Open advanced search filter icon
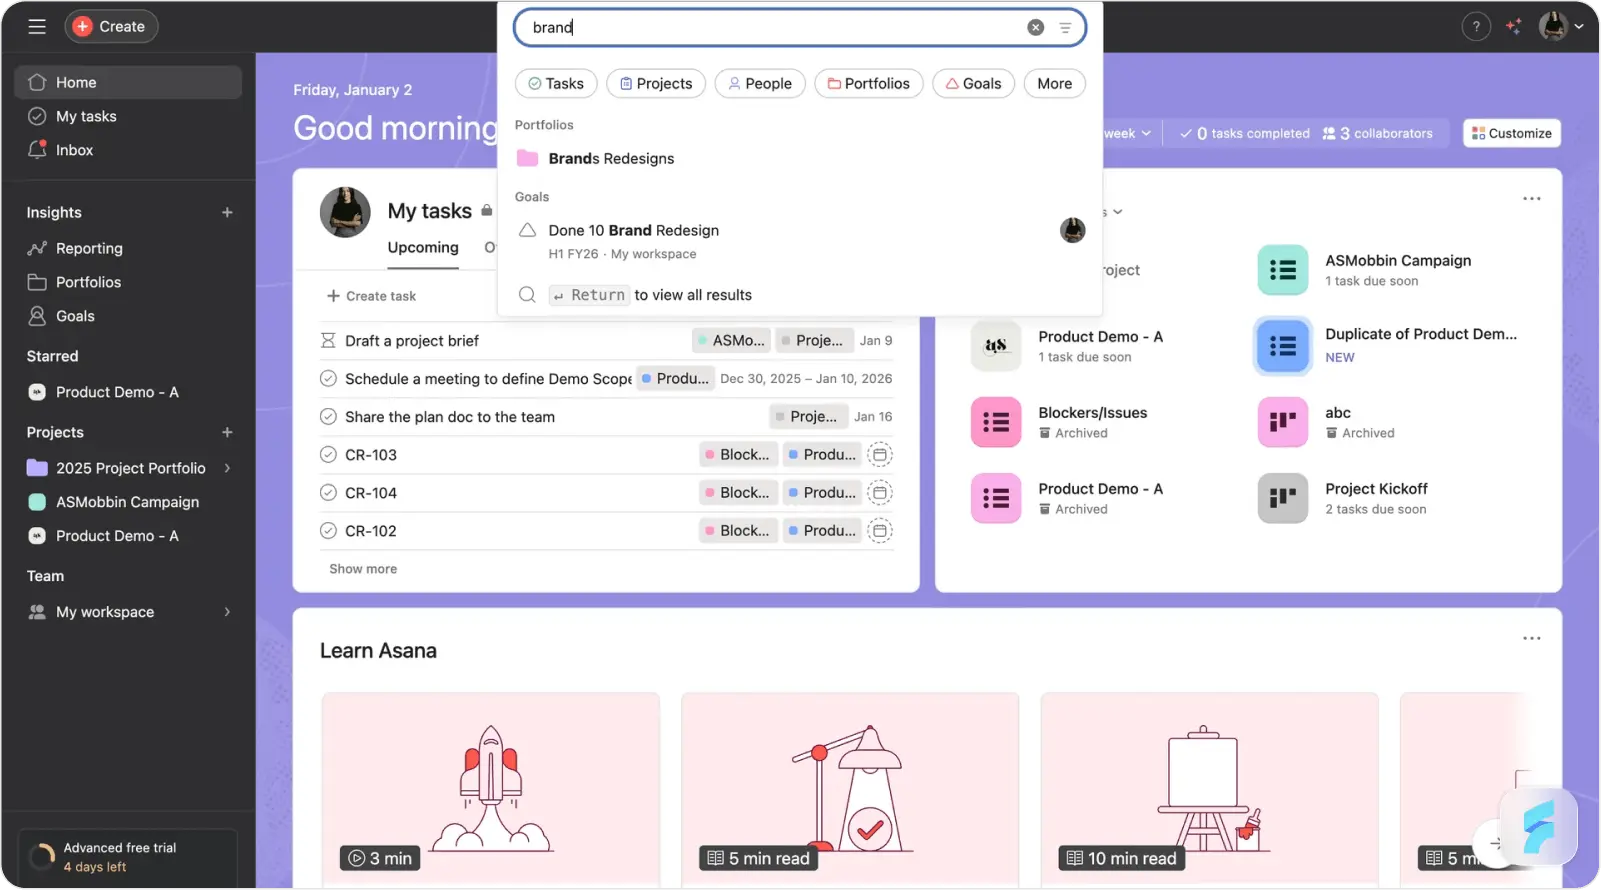Viewport: 1601px width, 890px height. [1065, 28]
